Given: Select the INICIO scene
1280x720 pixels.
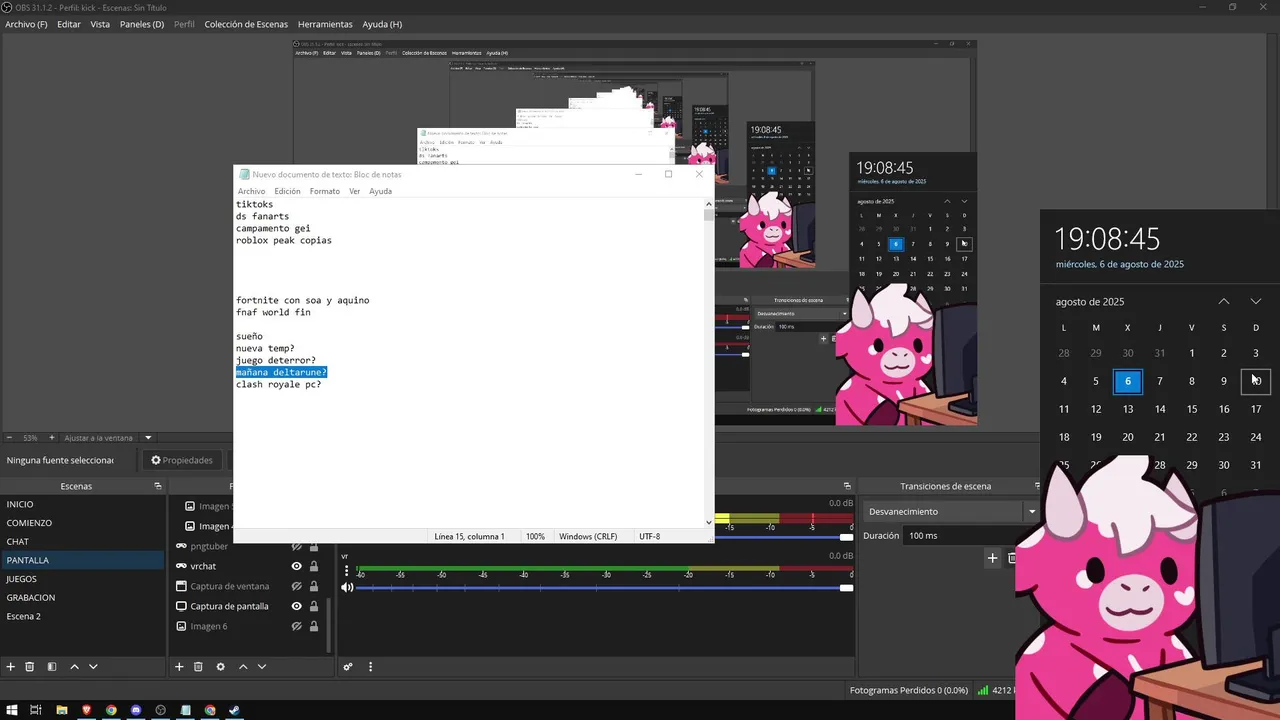Looking at the screenshot, I should (x=82, y=504).
